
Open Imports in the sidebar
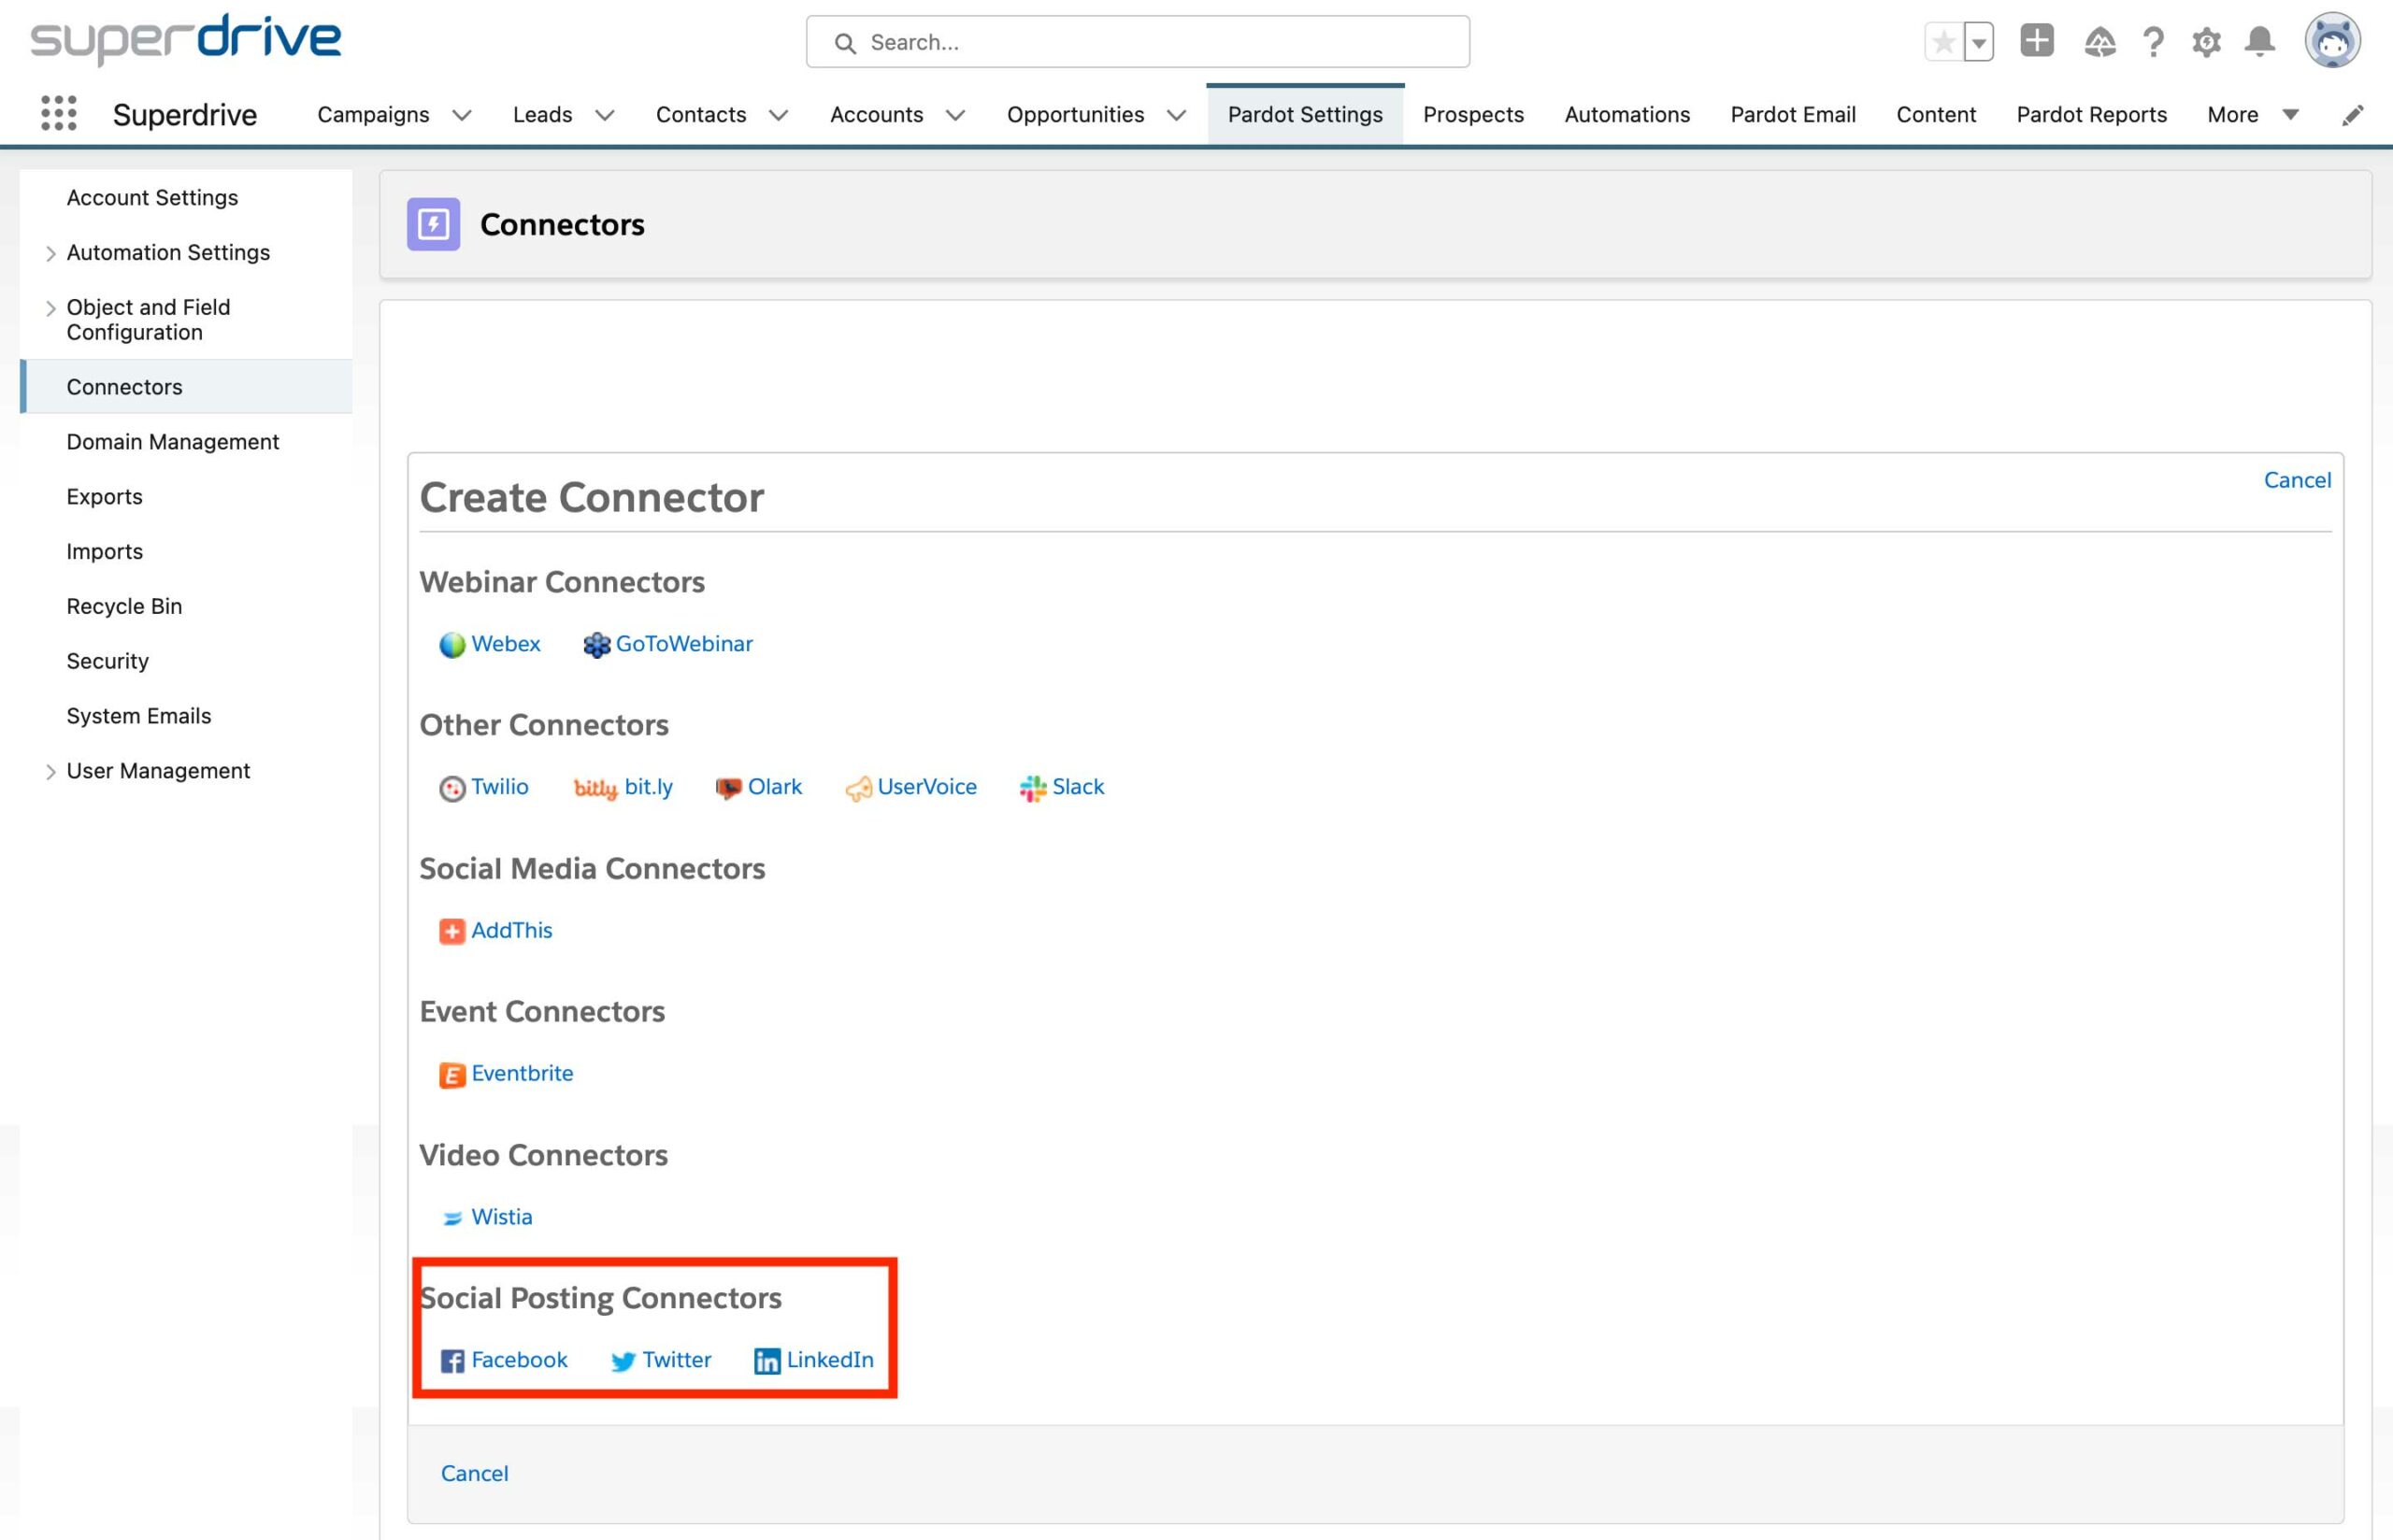click(x=104, y=552)
